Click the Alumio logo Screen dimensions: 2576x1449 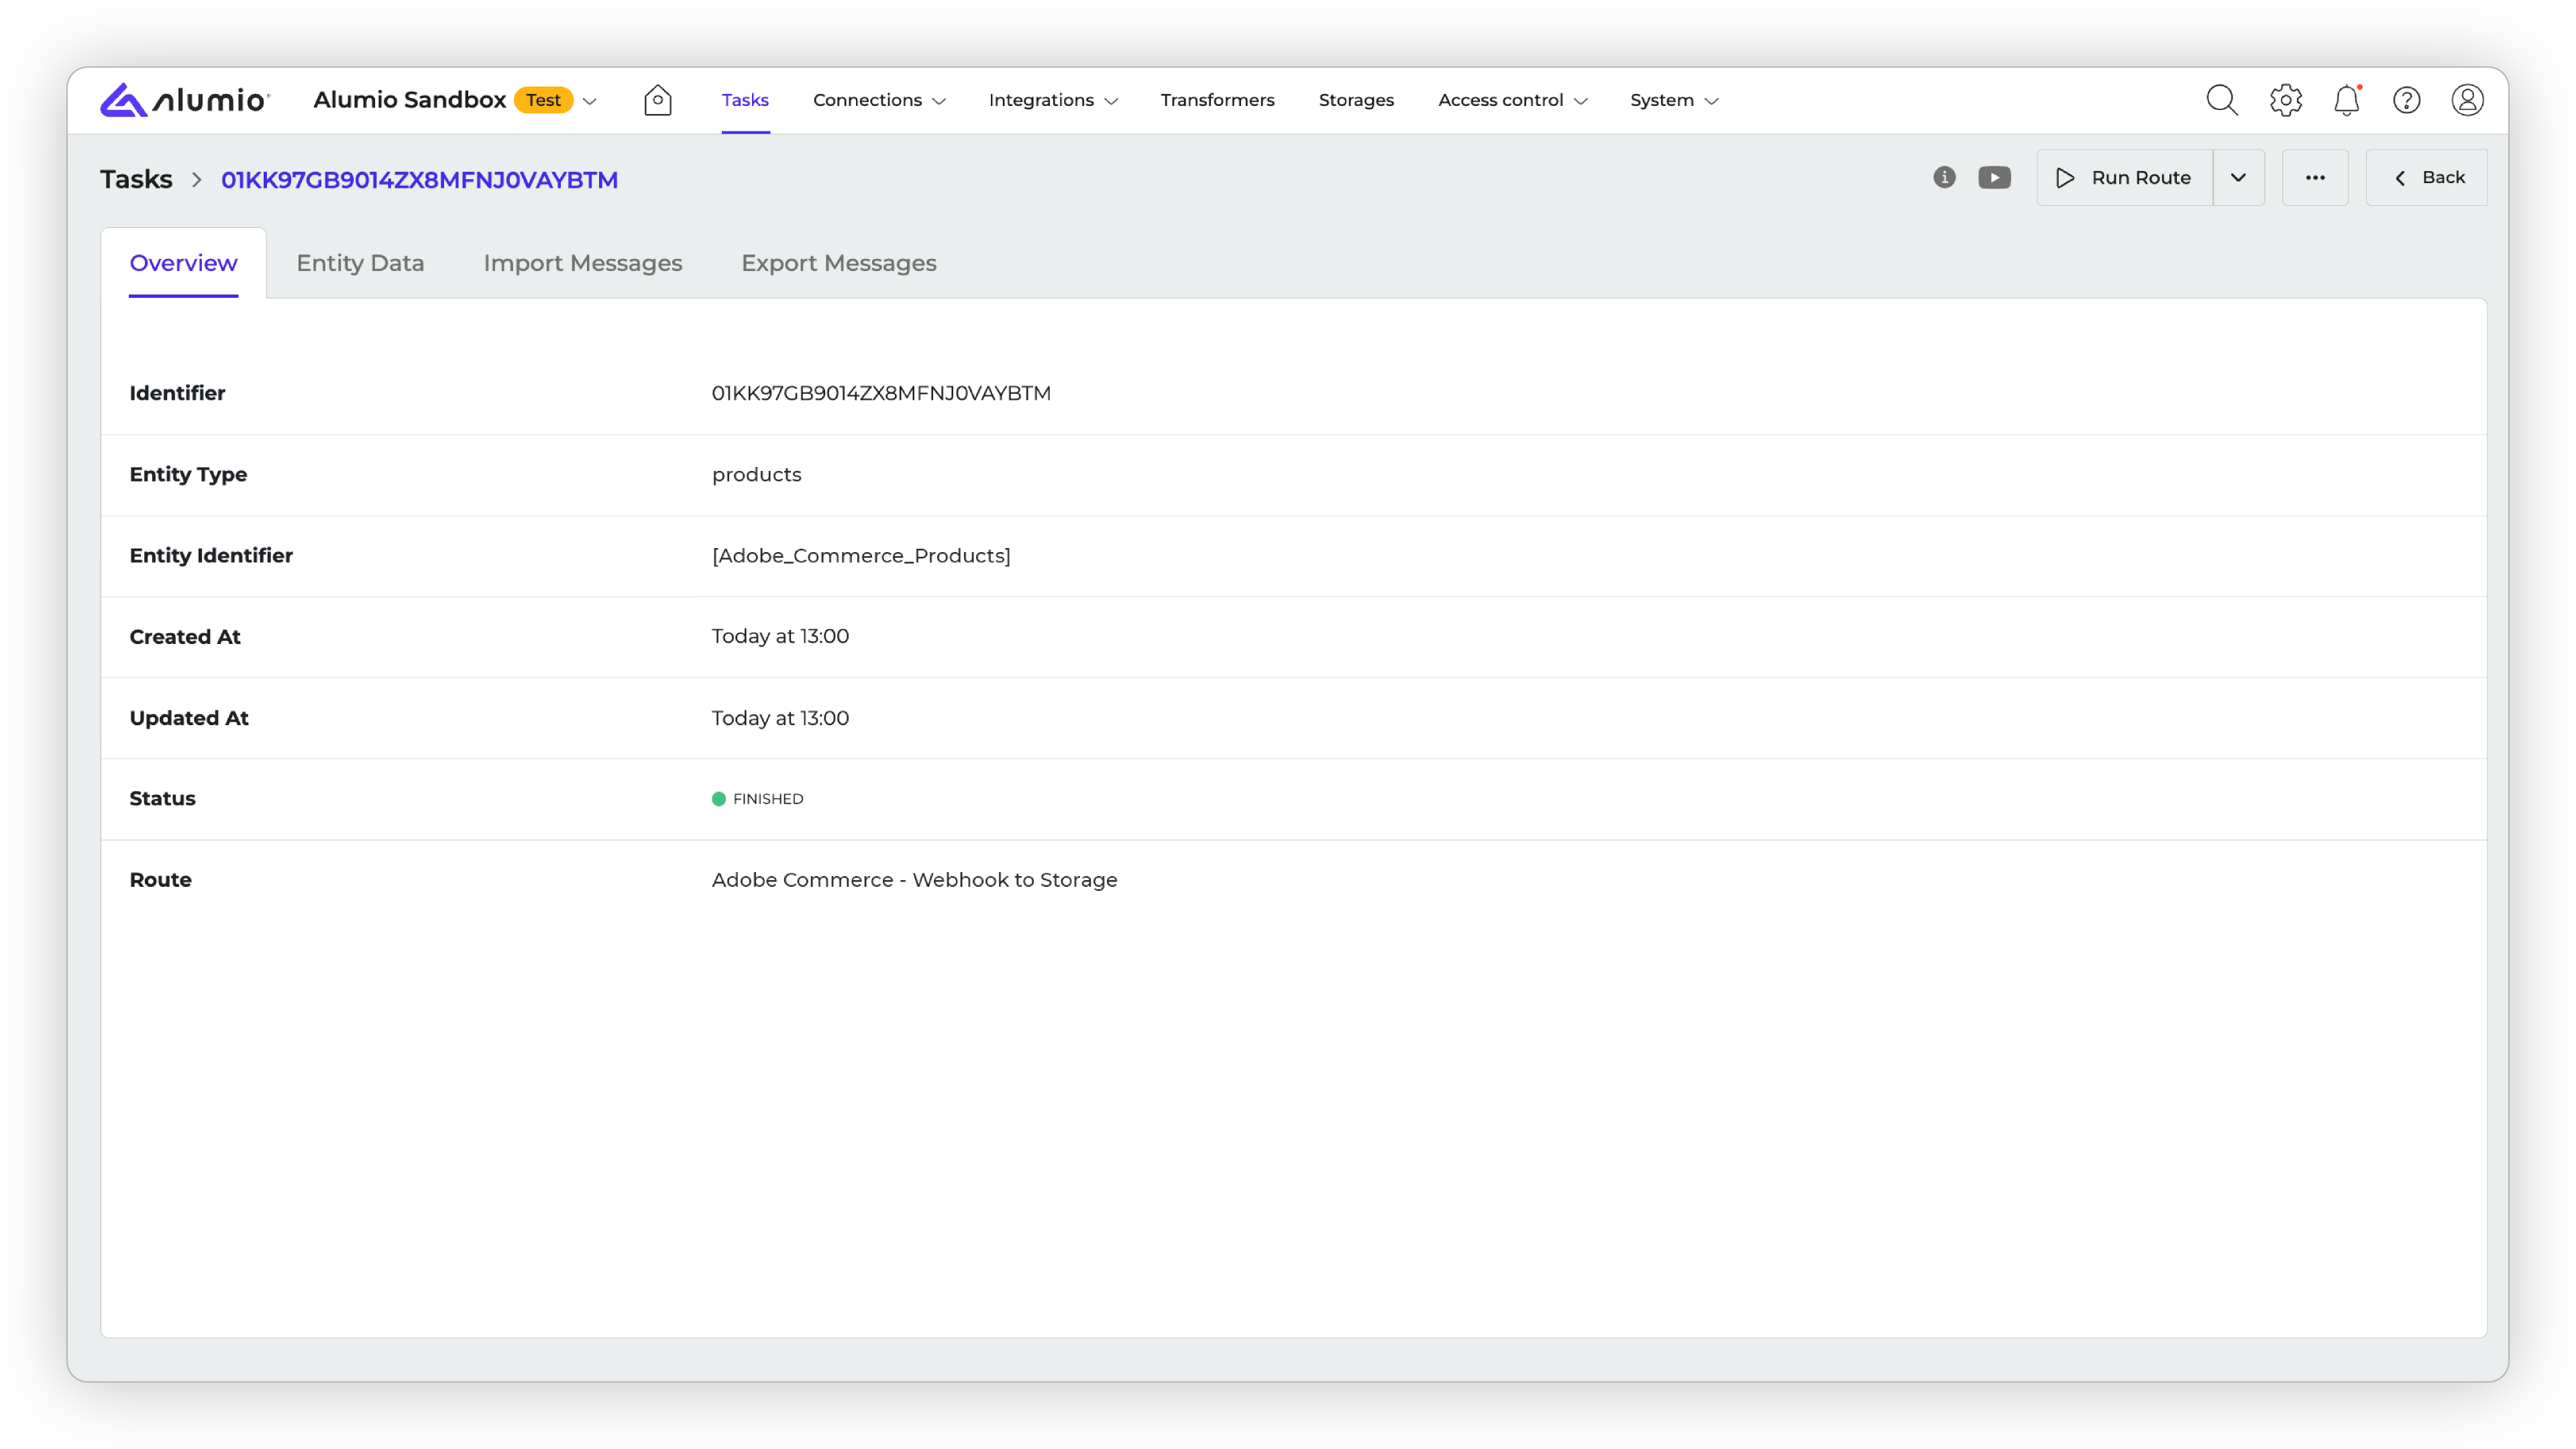(184, 100)
